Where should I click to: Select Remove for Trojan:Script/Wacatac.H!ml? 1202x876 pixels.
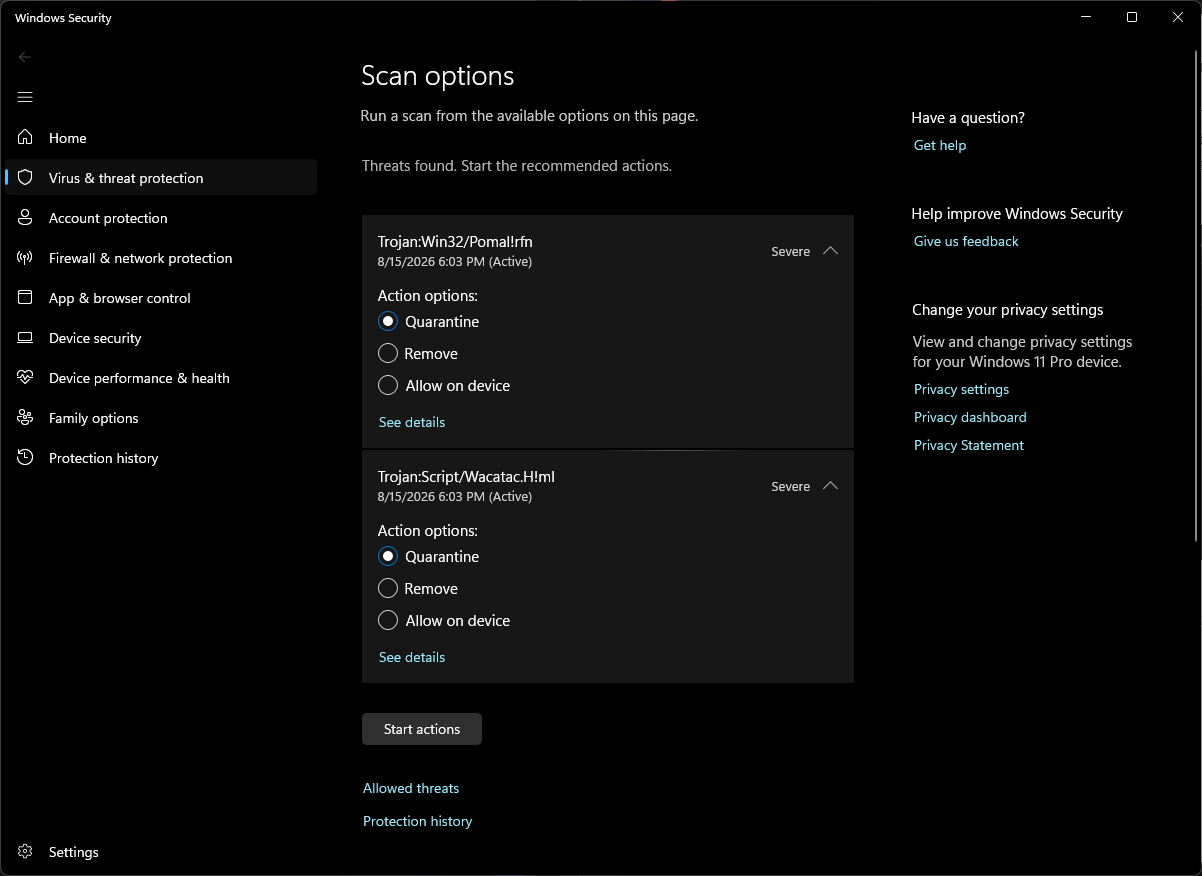pyautogui.click(x=388, y=589)
